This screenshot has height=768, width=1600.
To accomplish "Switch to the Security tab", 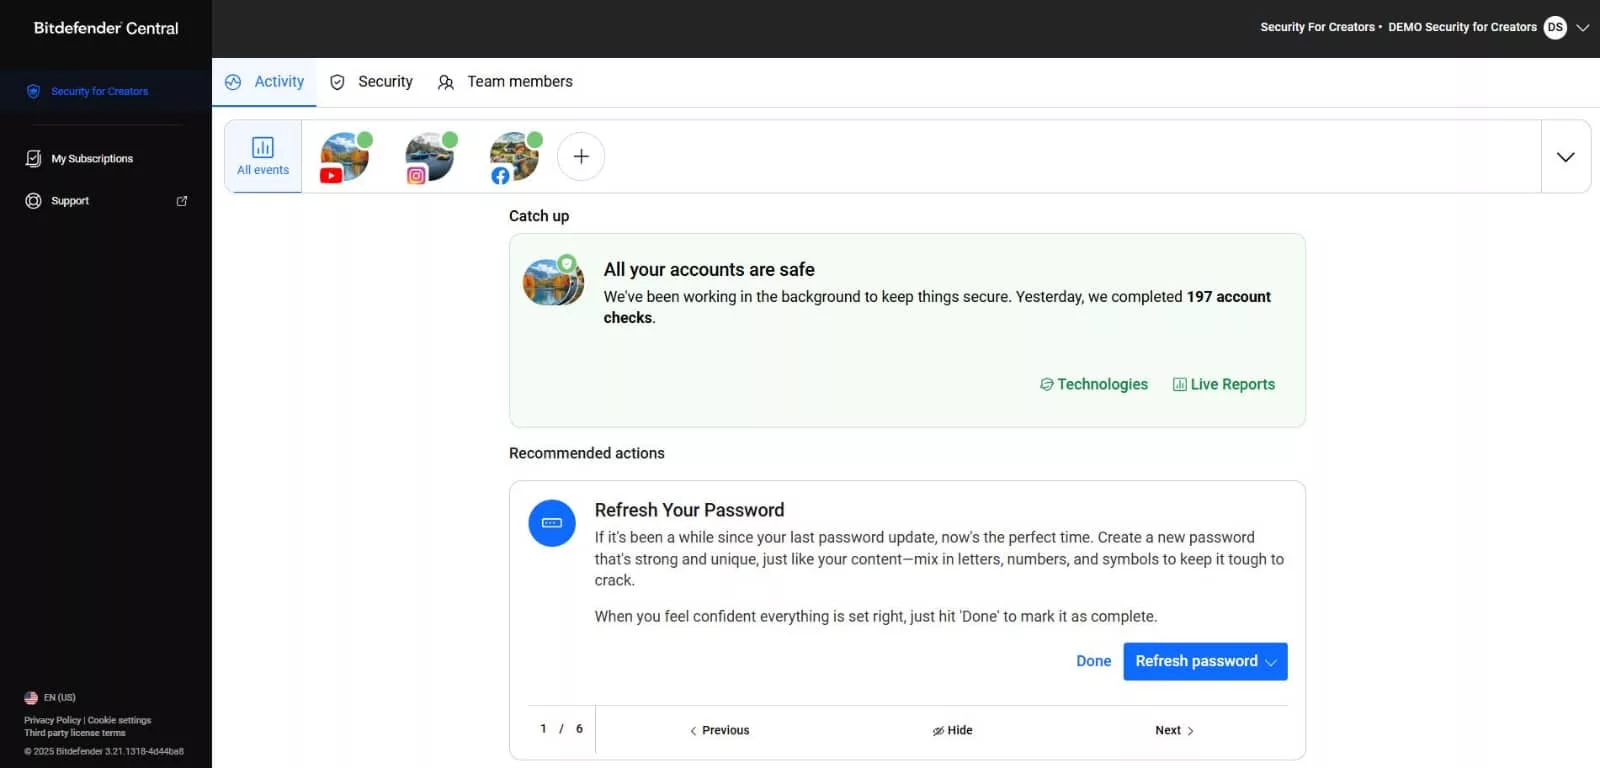I will (x=372, y=82).
